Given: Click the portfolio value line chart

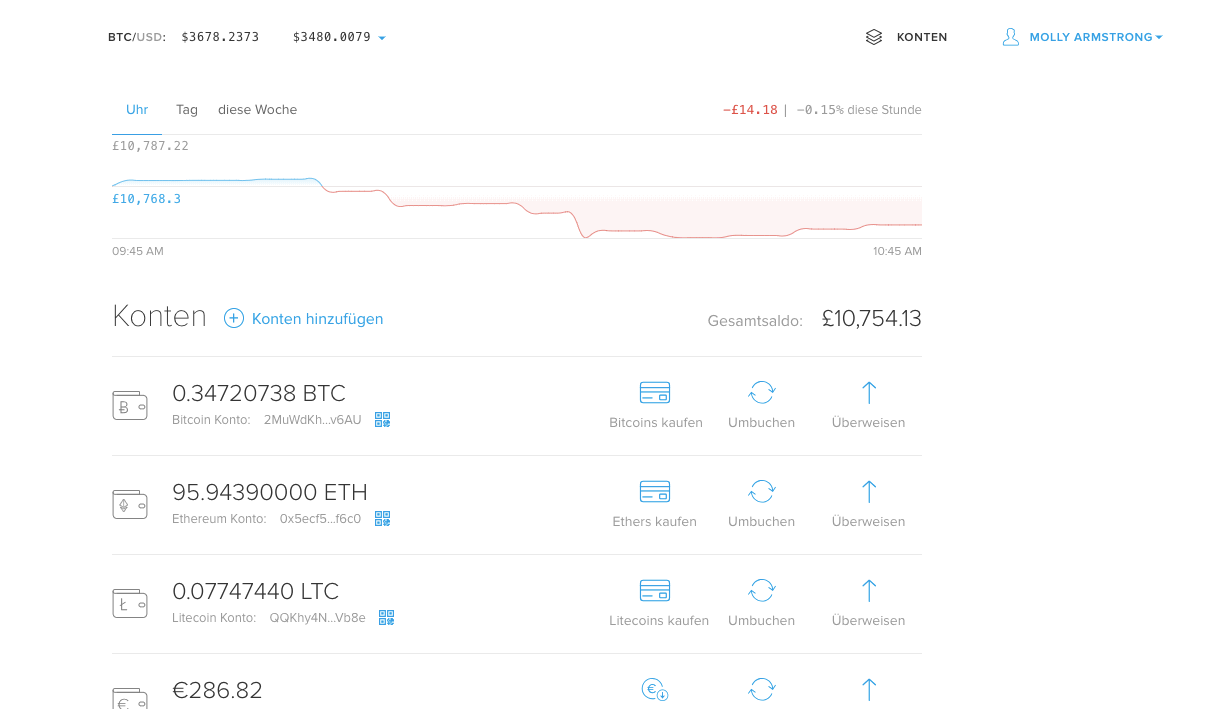Looking at the screenshot, I should coord(517,207).
